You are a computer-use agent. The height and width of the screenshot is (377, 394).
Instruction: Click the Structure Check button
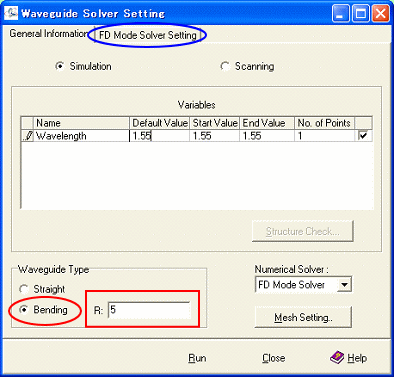(302, 231)
